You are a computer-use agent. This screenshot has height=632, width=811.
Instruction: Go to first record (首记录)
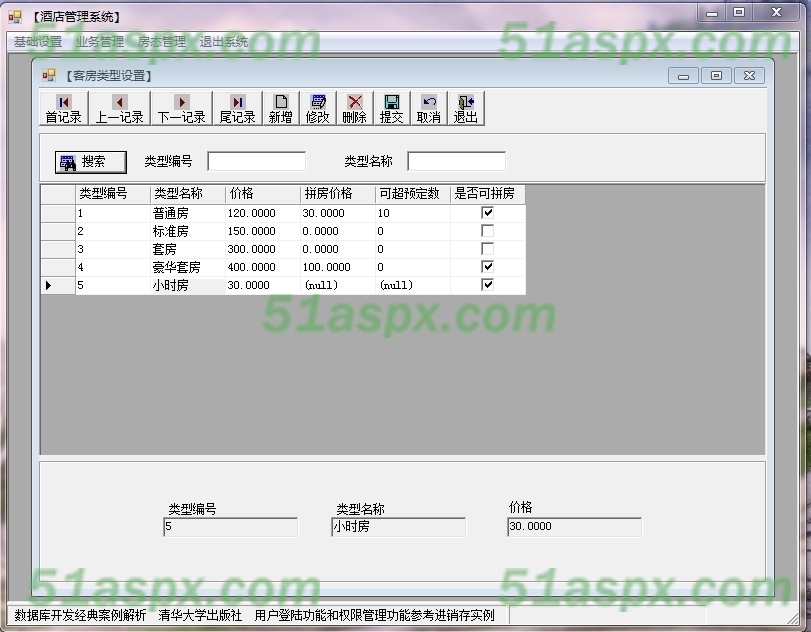[64, 108]
